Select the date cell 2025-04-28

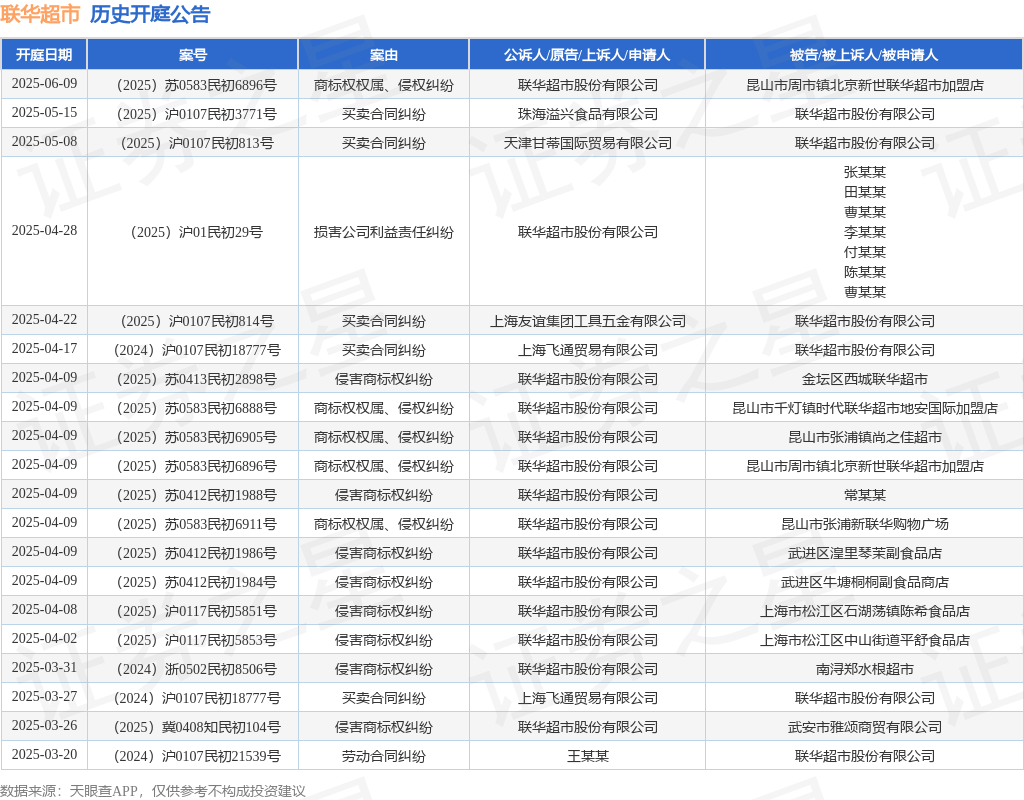click(x=44, y=231)
